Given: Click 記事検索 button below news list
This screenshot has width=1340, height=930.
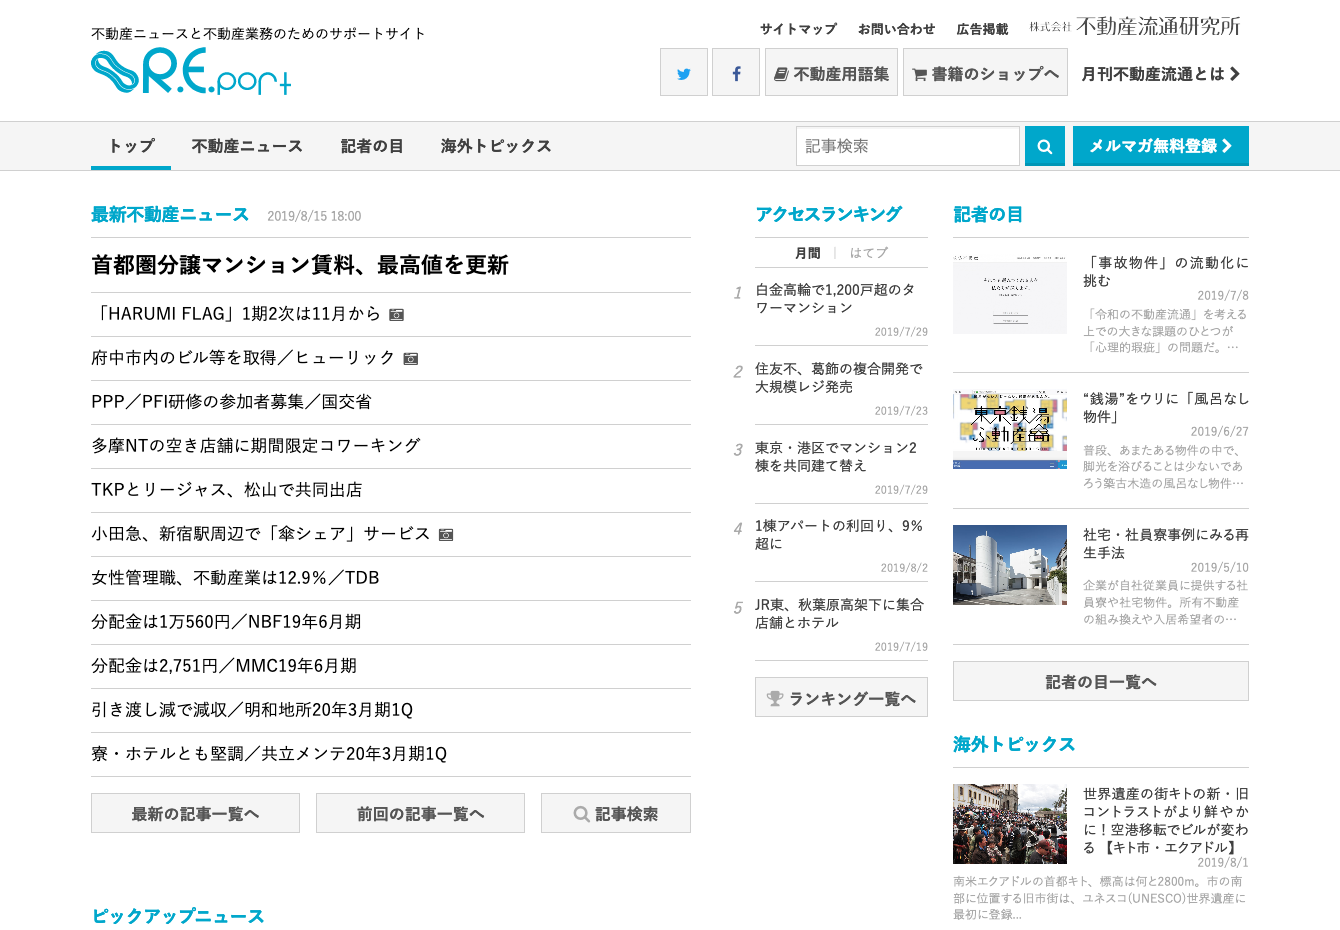Looking at the screenshot, I should pyautogui.click(x=616, y=813).
